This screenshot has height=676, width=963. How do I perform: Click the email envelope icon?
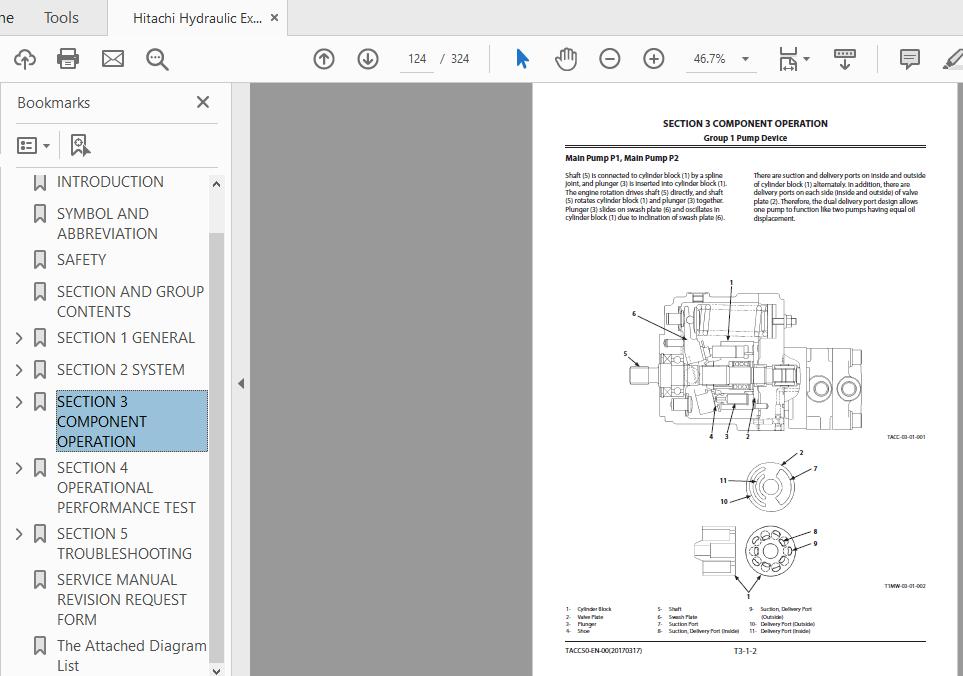pos(113,59)
